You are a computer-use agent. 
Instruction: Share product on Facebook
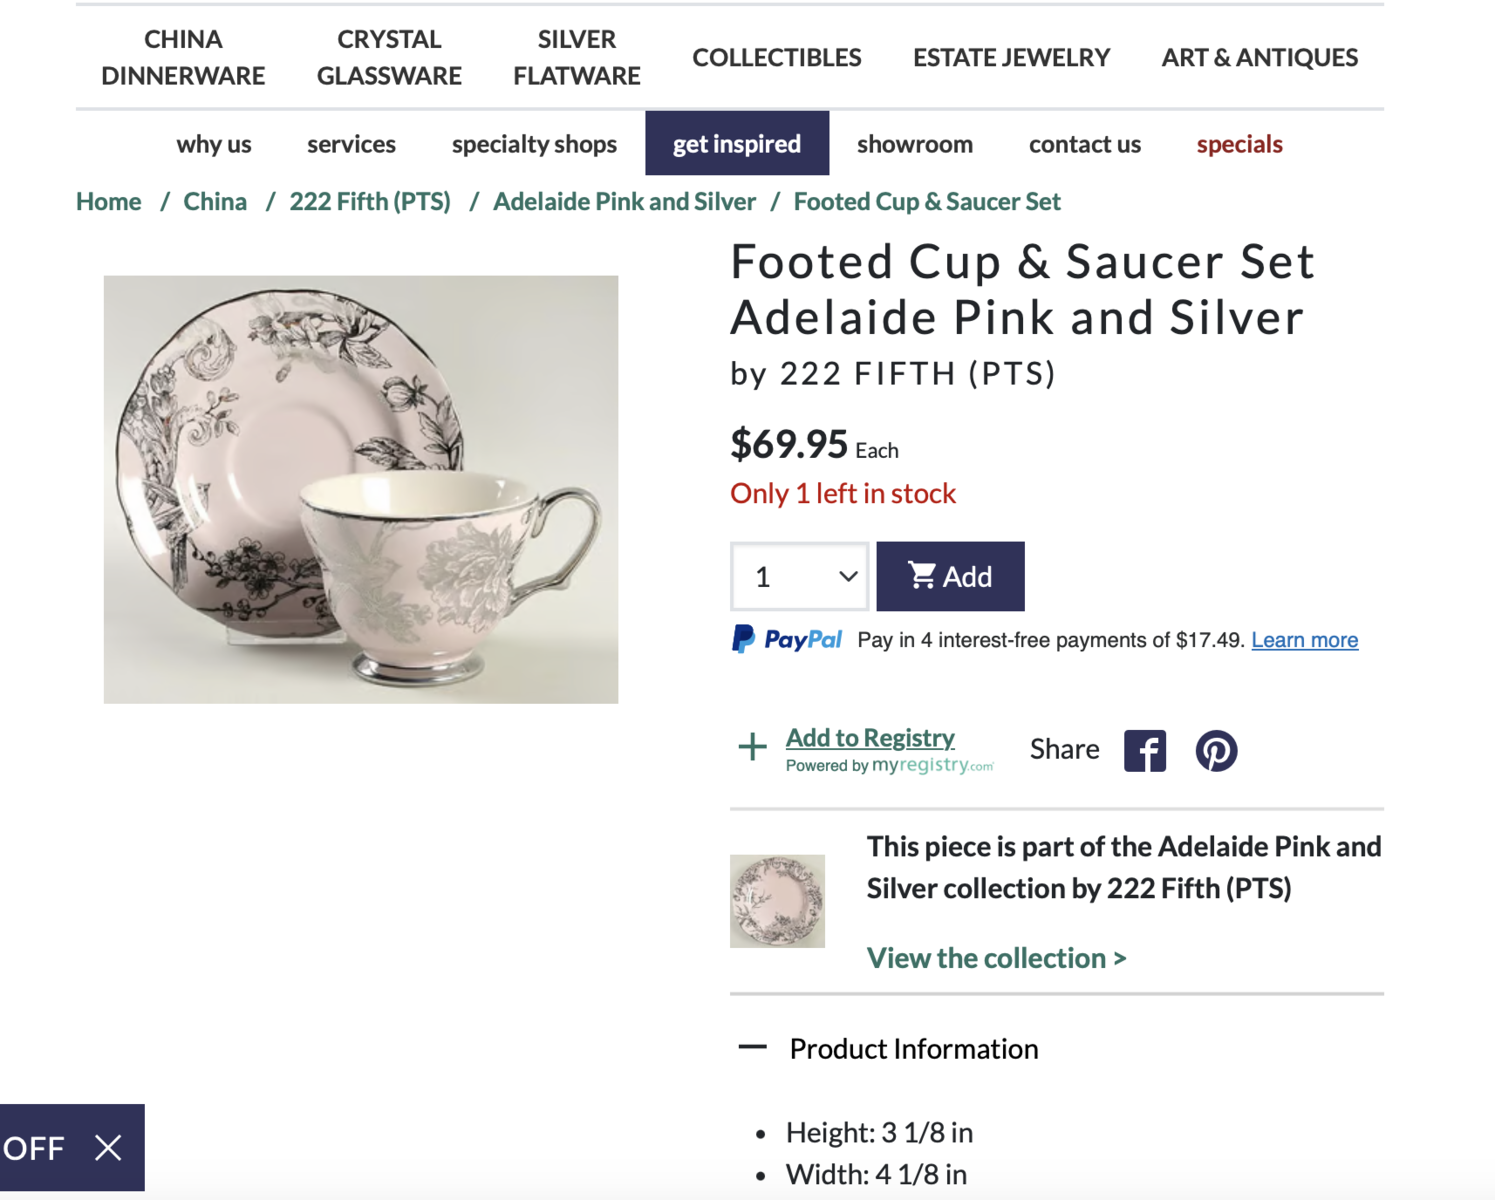(x=1144, y=751)
